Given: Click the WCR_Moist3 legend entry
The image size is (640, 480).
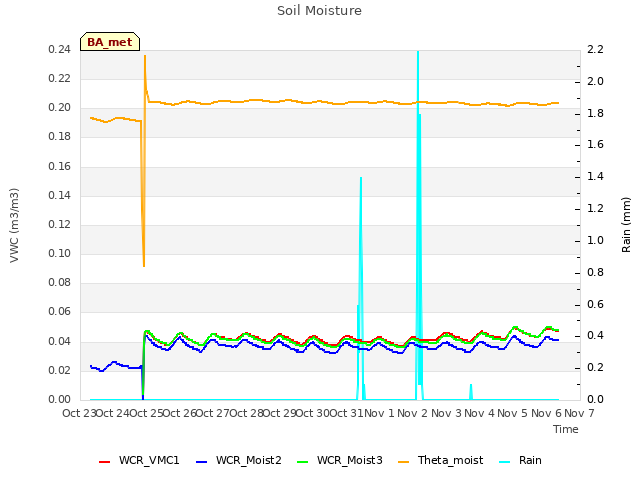Looking at the screenshot, I should (x=339, y=461).
